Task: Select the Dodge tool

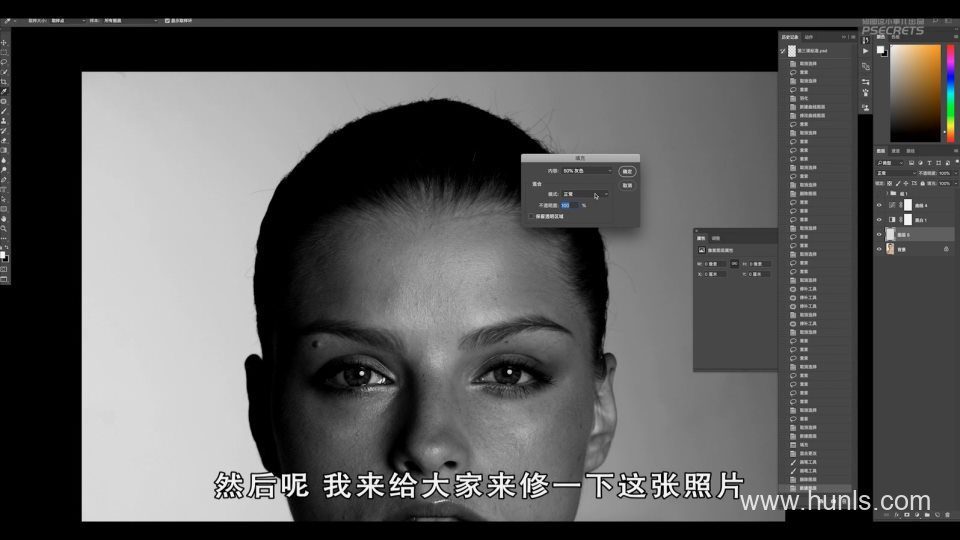Action: [x=4, y=170]
